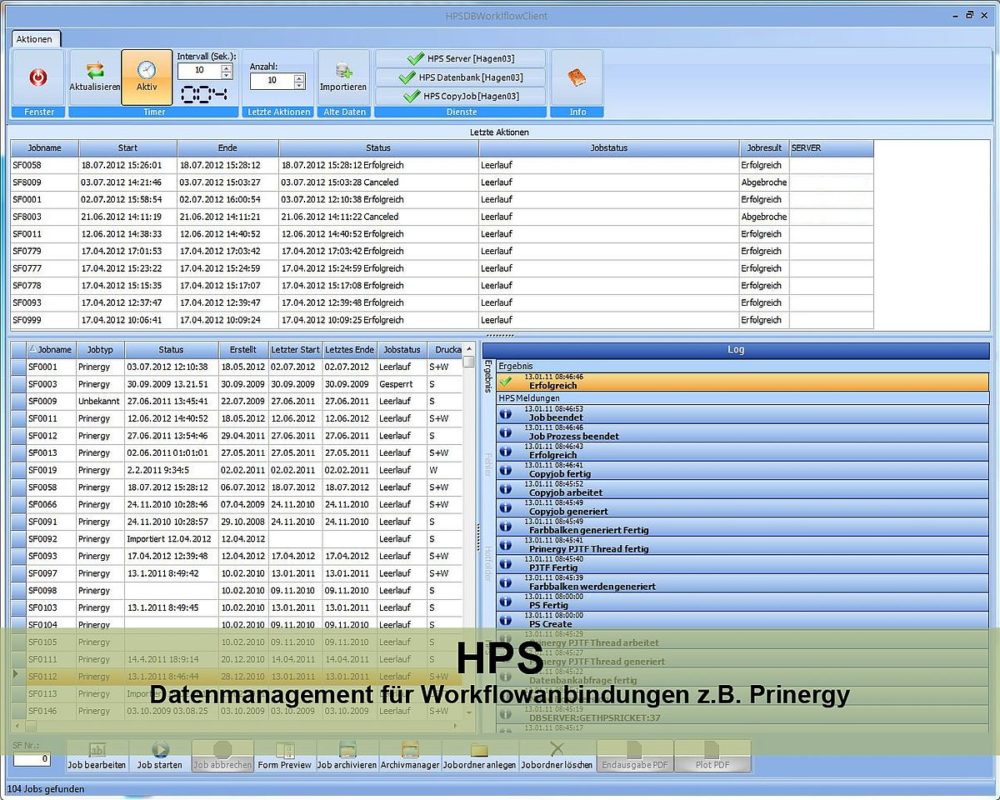The width and height of the screenshot is (1000, 800).
Task: Click info icon beside PS Fertig
Action: [x=506, y=602]
